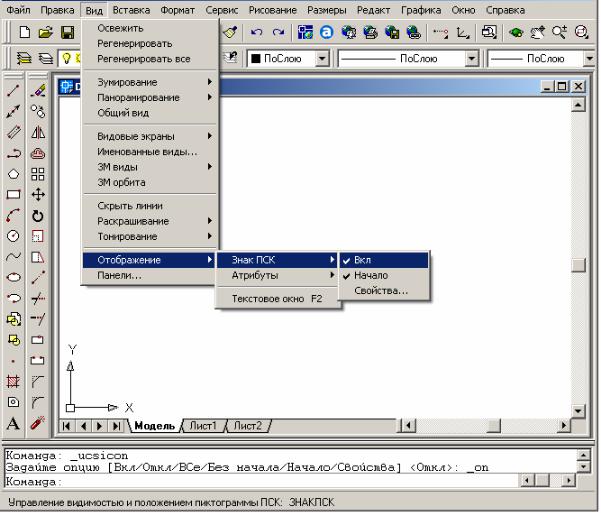Screen dimensions: 601x513
Task: Click the drawing vertical scrollbar thumb
Action: (578, 265)
